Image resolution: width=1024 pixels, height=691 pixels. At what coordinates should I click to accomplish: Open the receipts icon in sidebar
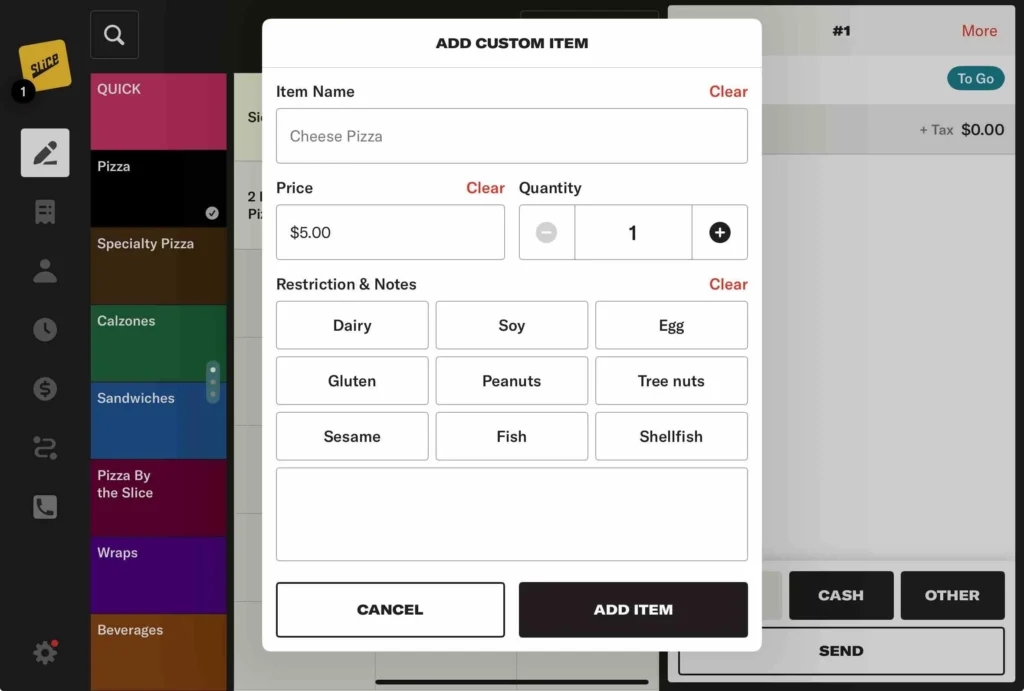(45, 212)
